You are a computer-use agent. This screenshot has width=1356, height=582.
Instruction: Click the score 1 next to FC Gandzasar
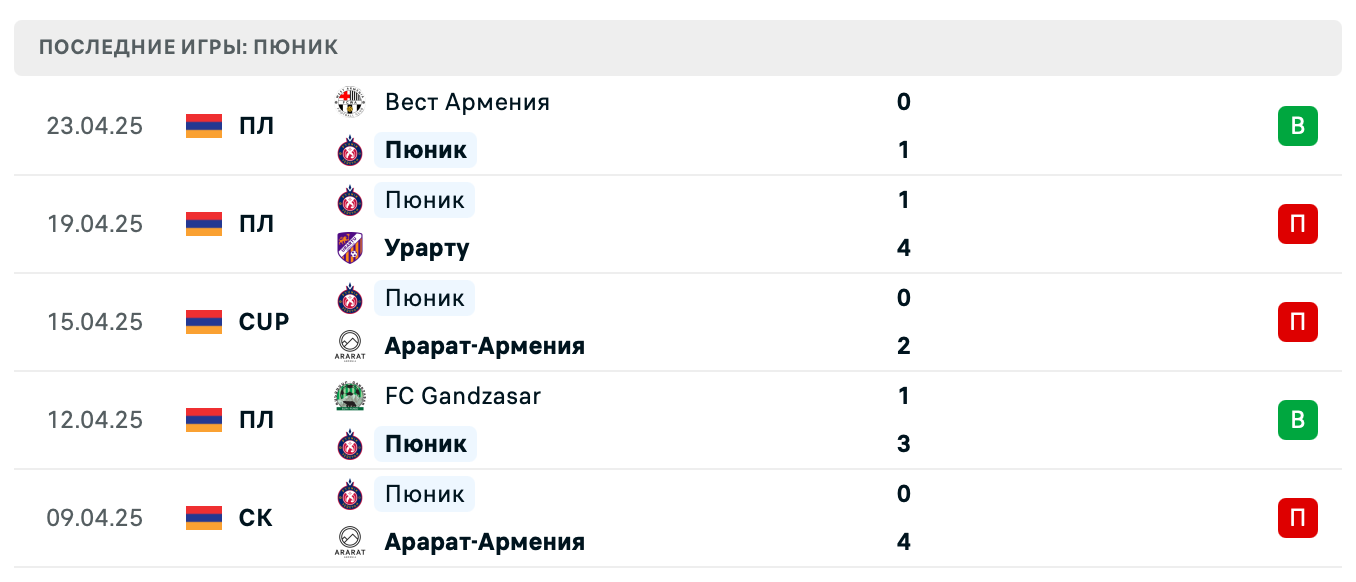903,395
